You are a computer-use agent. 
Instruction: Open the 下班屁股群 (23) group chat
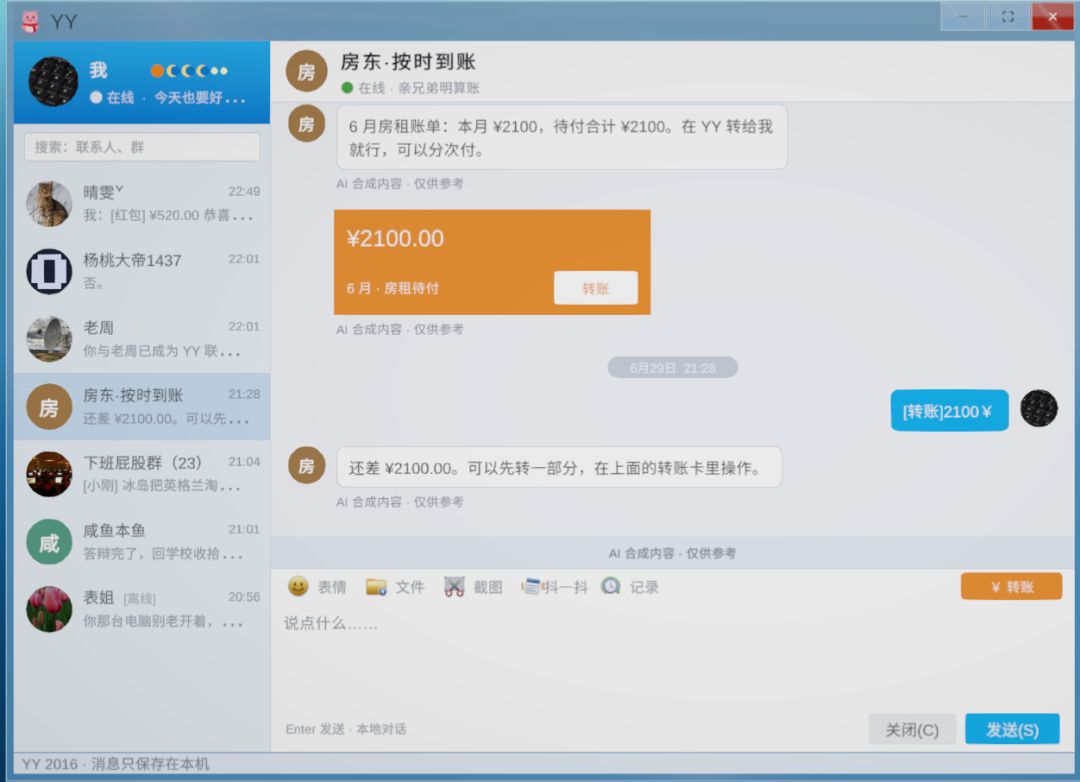tap(142, 474)
